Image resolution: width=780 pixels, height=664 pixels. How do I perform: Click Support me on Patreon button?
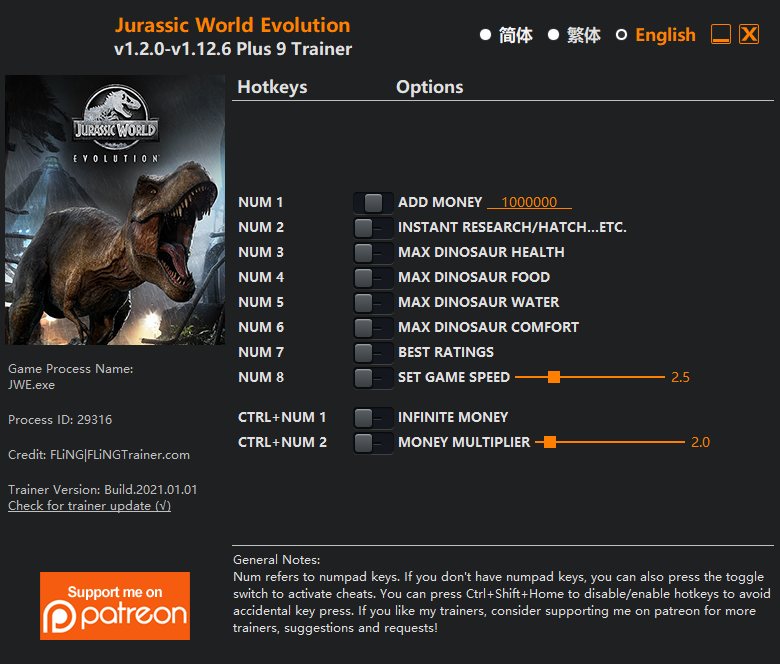tap(115, 606)
